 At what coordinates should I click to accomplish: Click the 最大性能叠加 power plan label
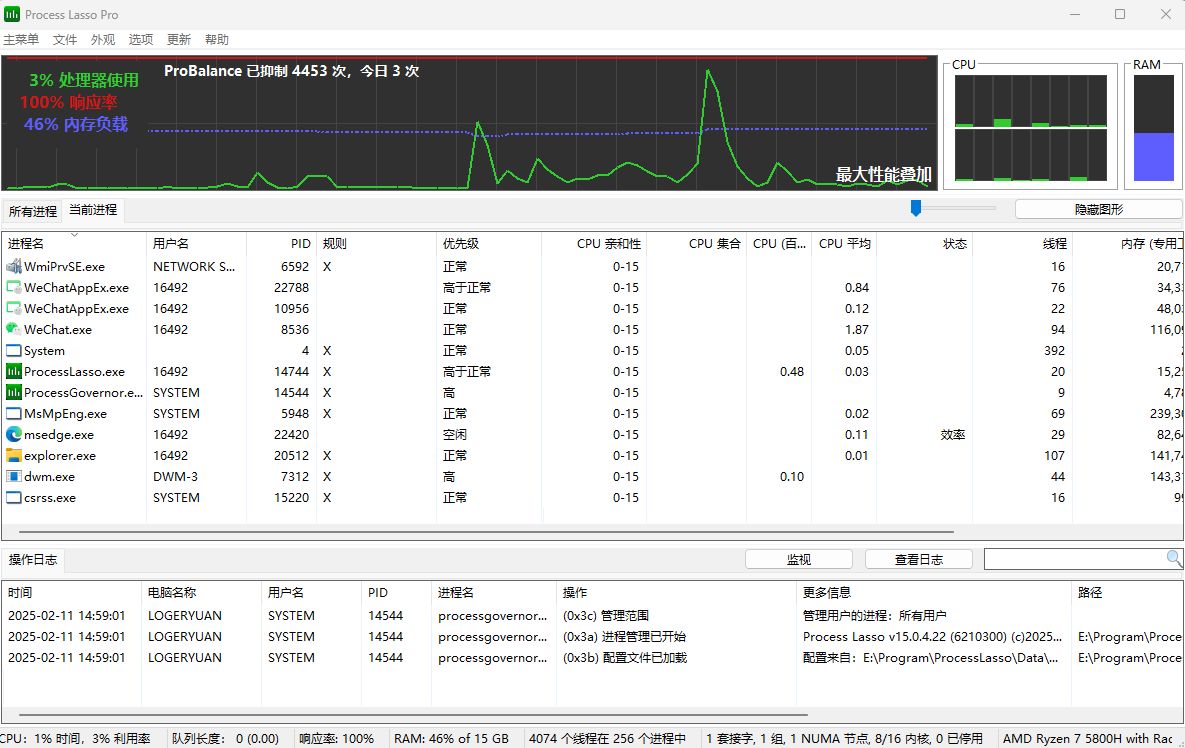coord(883,175)
